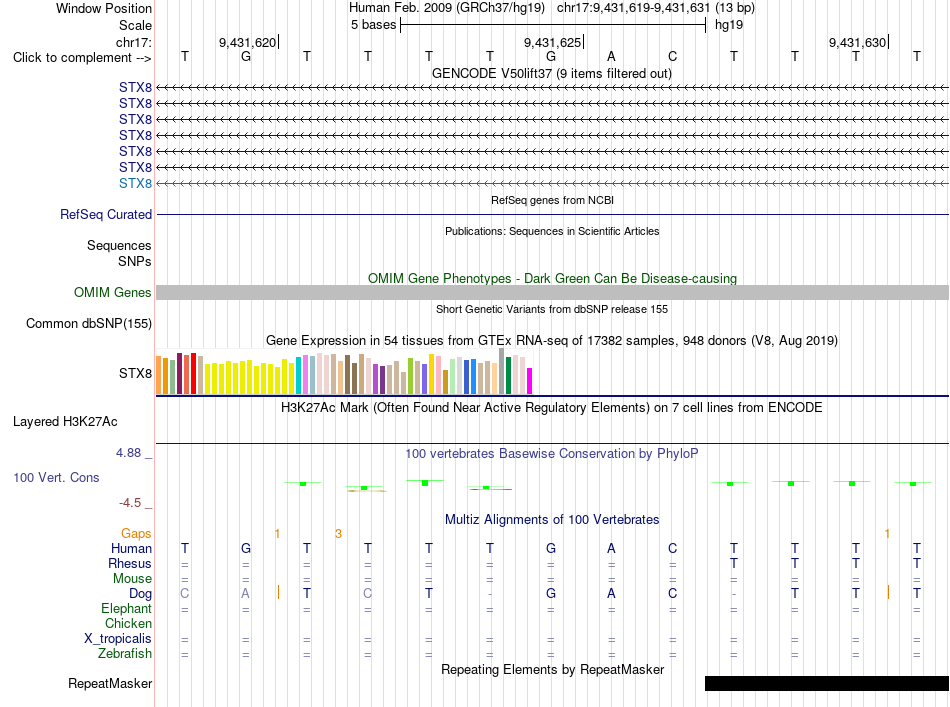950x707 pixels.
Task: Click the Mouse species label
Action: pyautogui.click(x=132, y=579)
